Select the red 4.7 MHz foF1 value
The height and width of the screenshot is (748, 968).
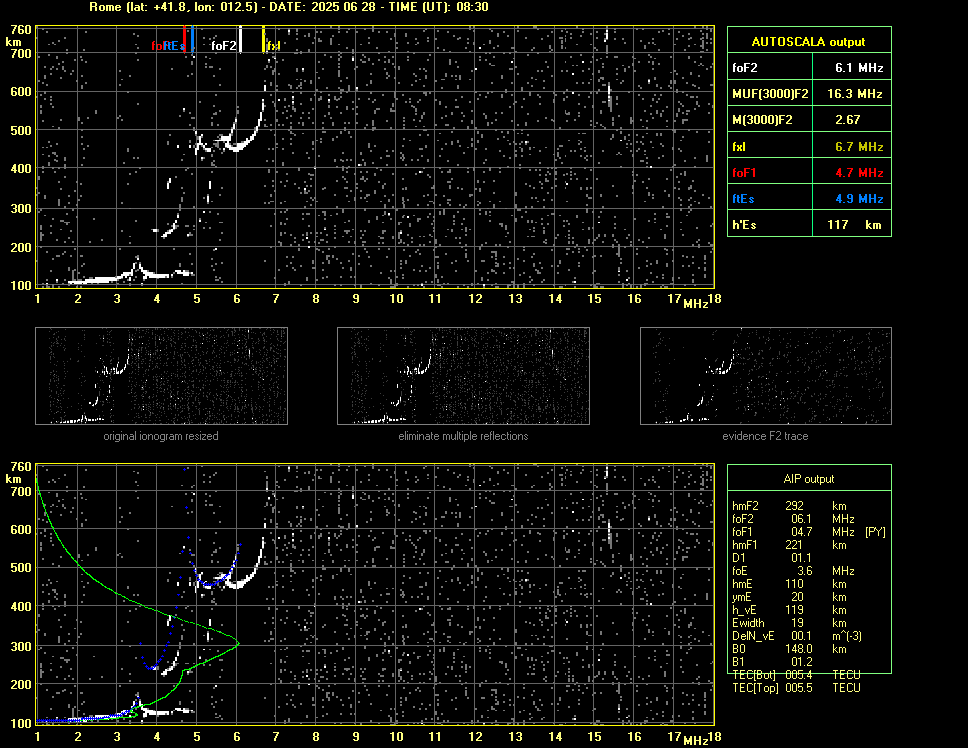click(859, 173)
